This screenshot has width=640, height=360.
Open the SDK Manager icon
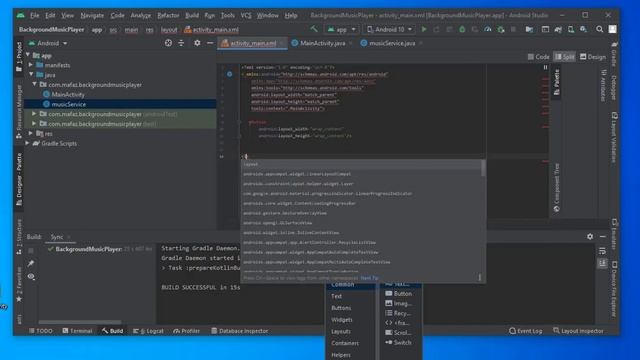584,29
